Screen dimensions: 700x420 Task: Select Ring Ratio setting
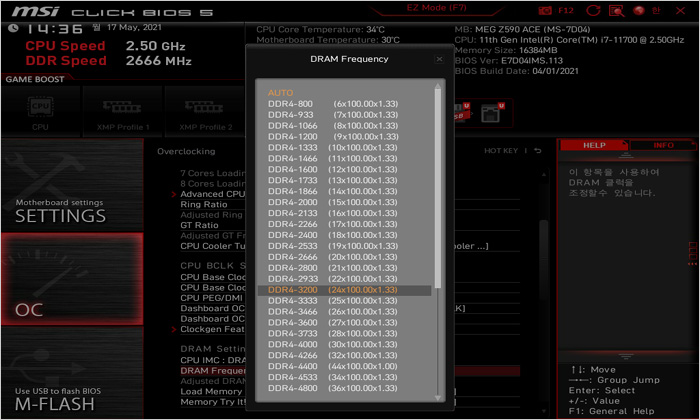(x=204, y=204)
